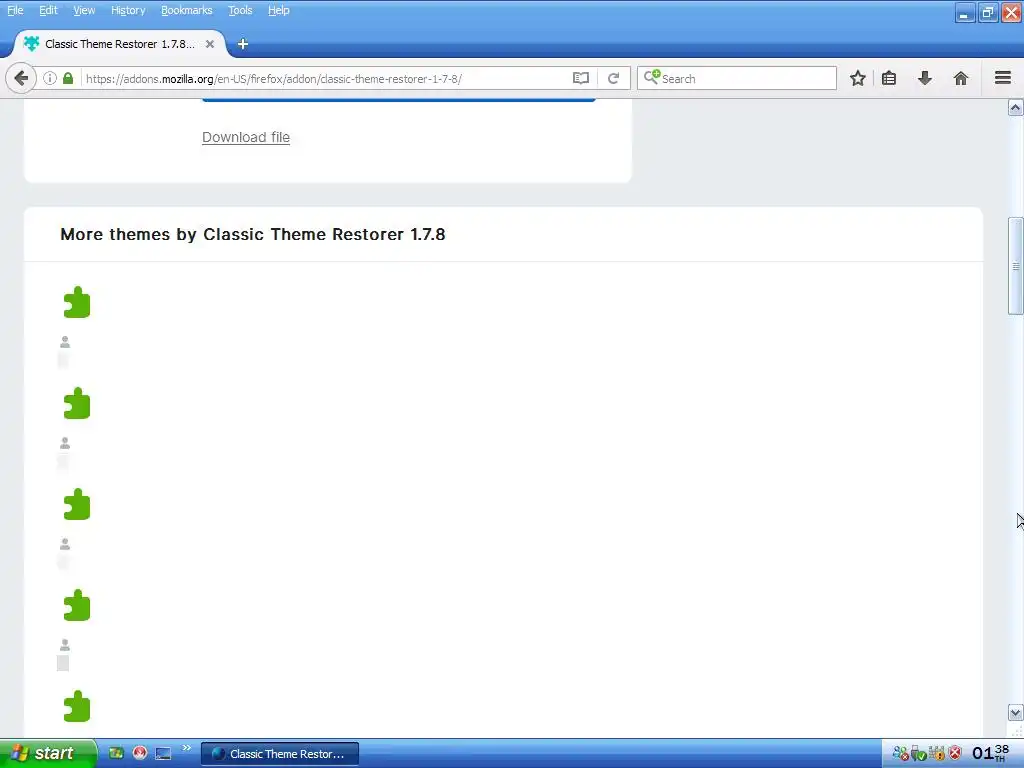Click the fifth green puzzle-piece icon at the page bottom

[x=76, y=707]
